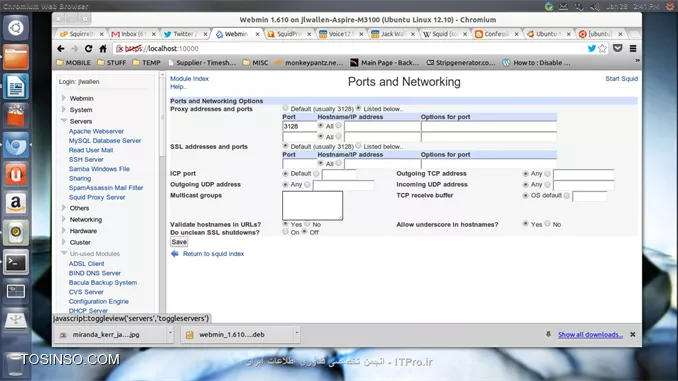Open the Help link
Image resolution: width=678 pixels, height=381 pixels.
(178, 87)
